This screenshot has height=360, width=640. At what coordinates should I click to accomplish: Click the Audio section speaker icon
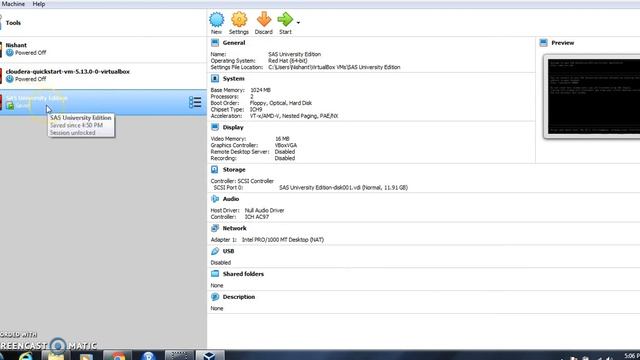click(x=215, y=199)
